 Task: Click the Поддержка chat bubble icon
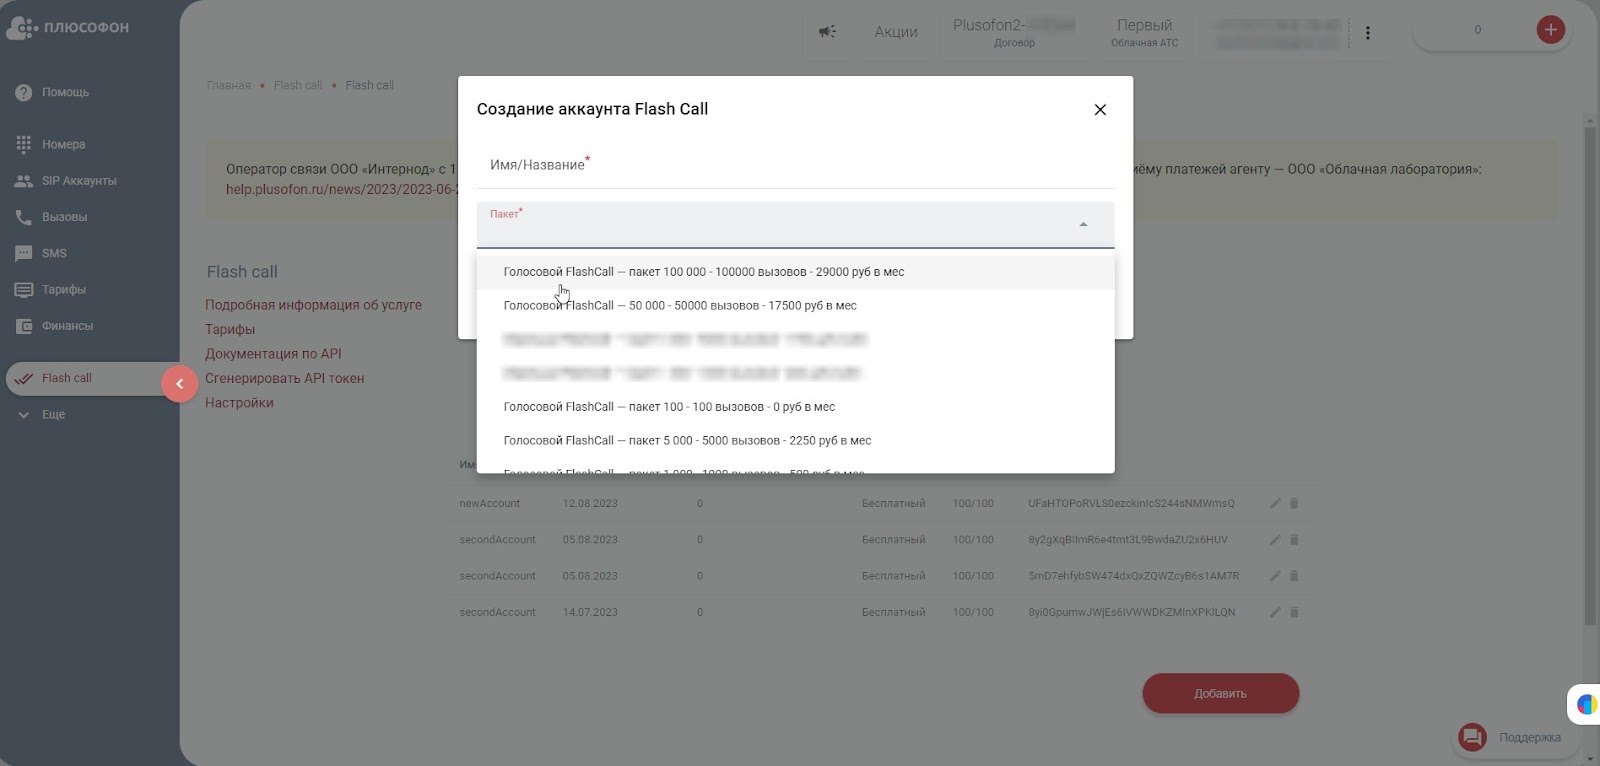(1472, 738)
